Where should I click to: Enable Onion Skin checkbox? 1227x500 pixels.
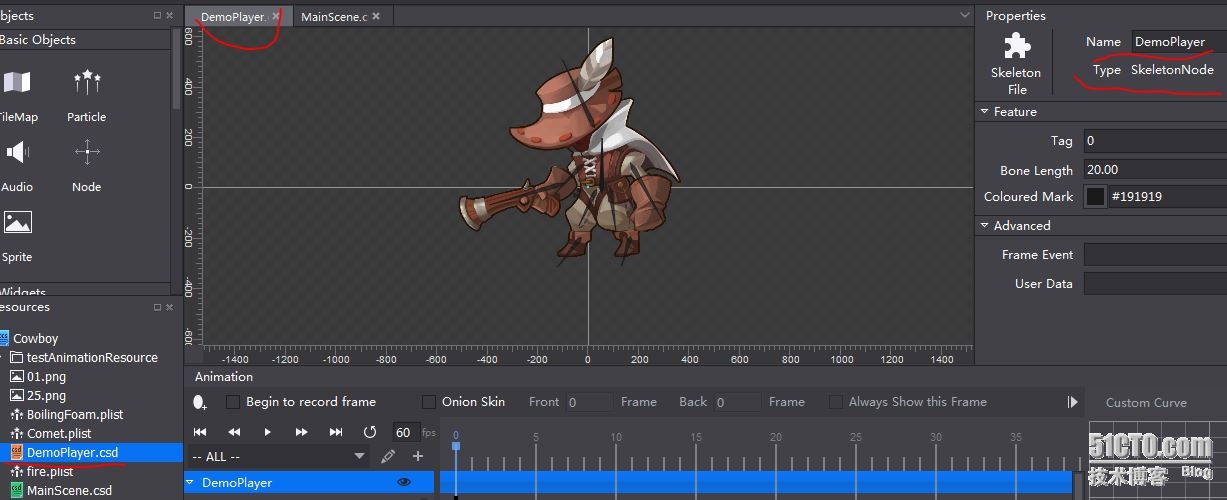[429, 402]
